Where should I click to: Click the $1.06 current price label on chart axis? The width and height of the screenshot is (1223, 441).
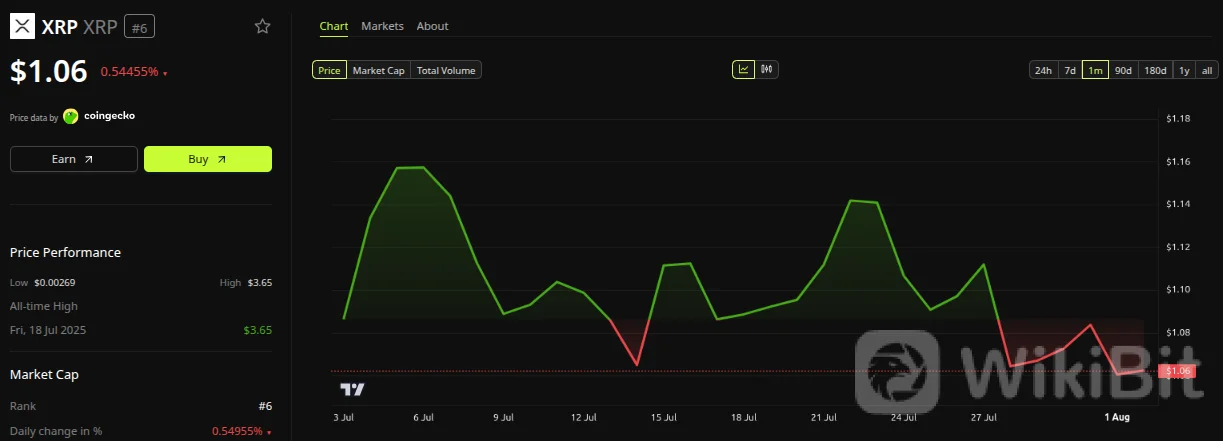pos(1177,371)
